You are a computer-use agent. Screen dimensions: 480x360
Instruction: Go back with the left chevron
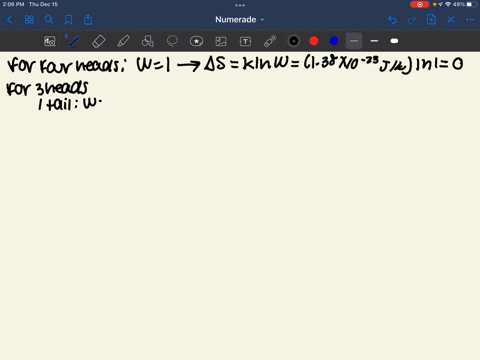[x=9, y=20]
